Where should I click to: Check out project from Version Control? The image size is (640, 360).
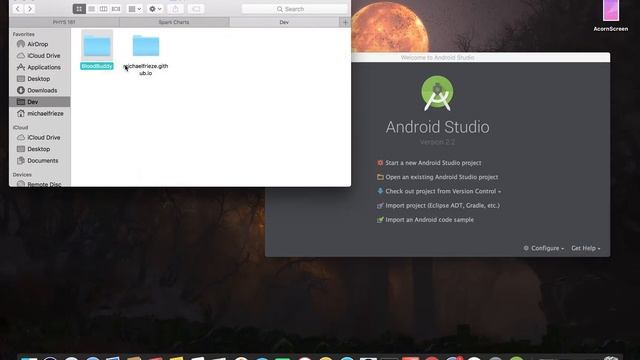click(443, 191)
